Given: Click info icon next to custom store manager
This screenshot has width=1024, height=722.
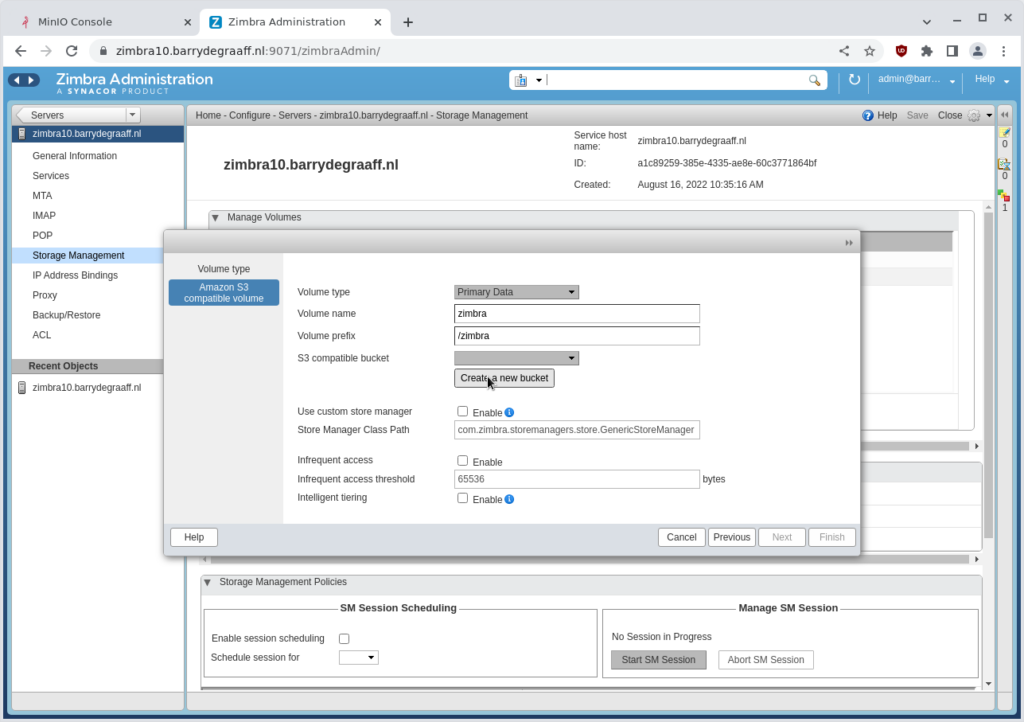Looking at the screenshot, I should pos(509,413).
